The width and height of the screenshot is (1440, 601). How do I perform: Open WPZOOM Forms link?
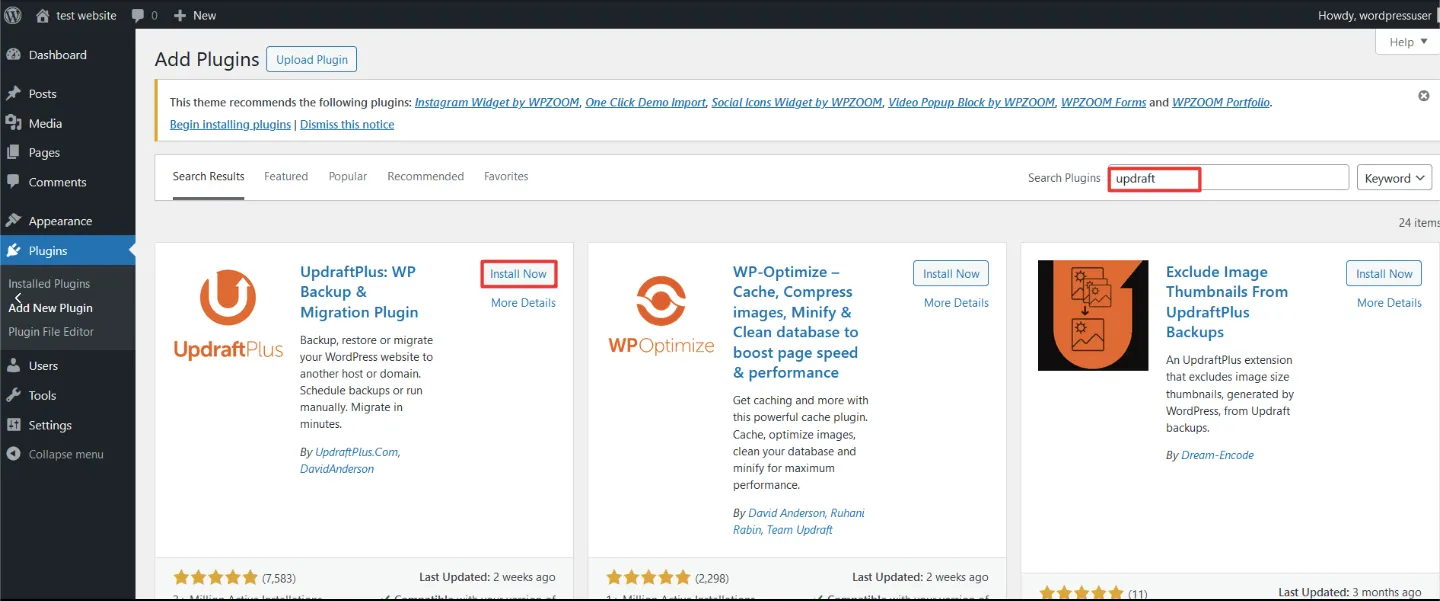(1104, 102)
